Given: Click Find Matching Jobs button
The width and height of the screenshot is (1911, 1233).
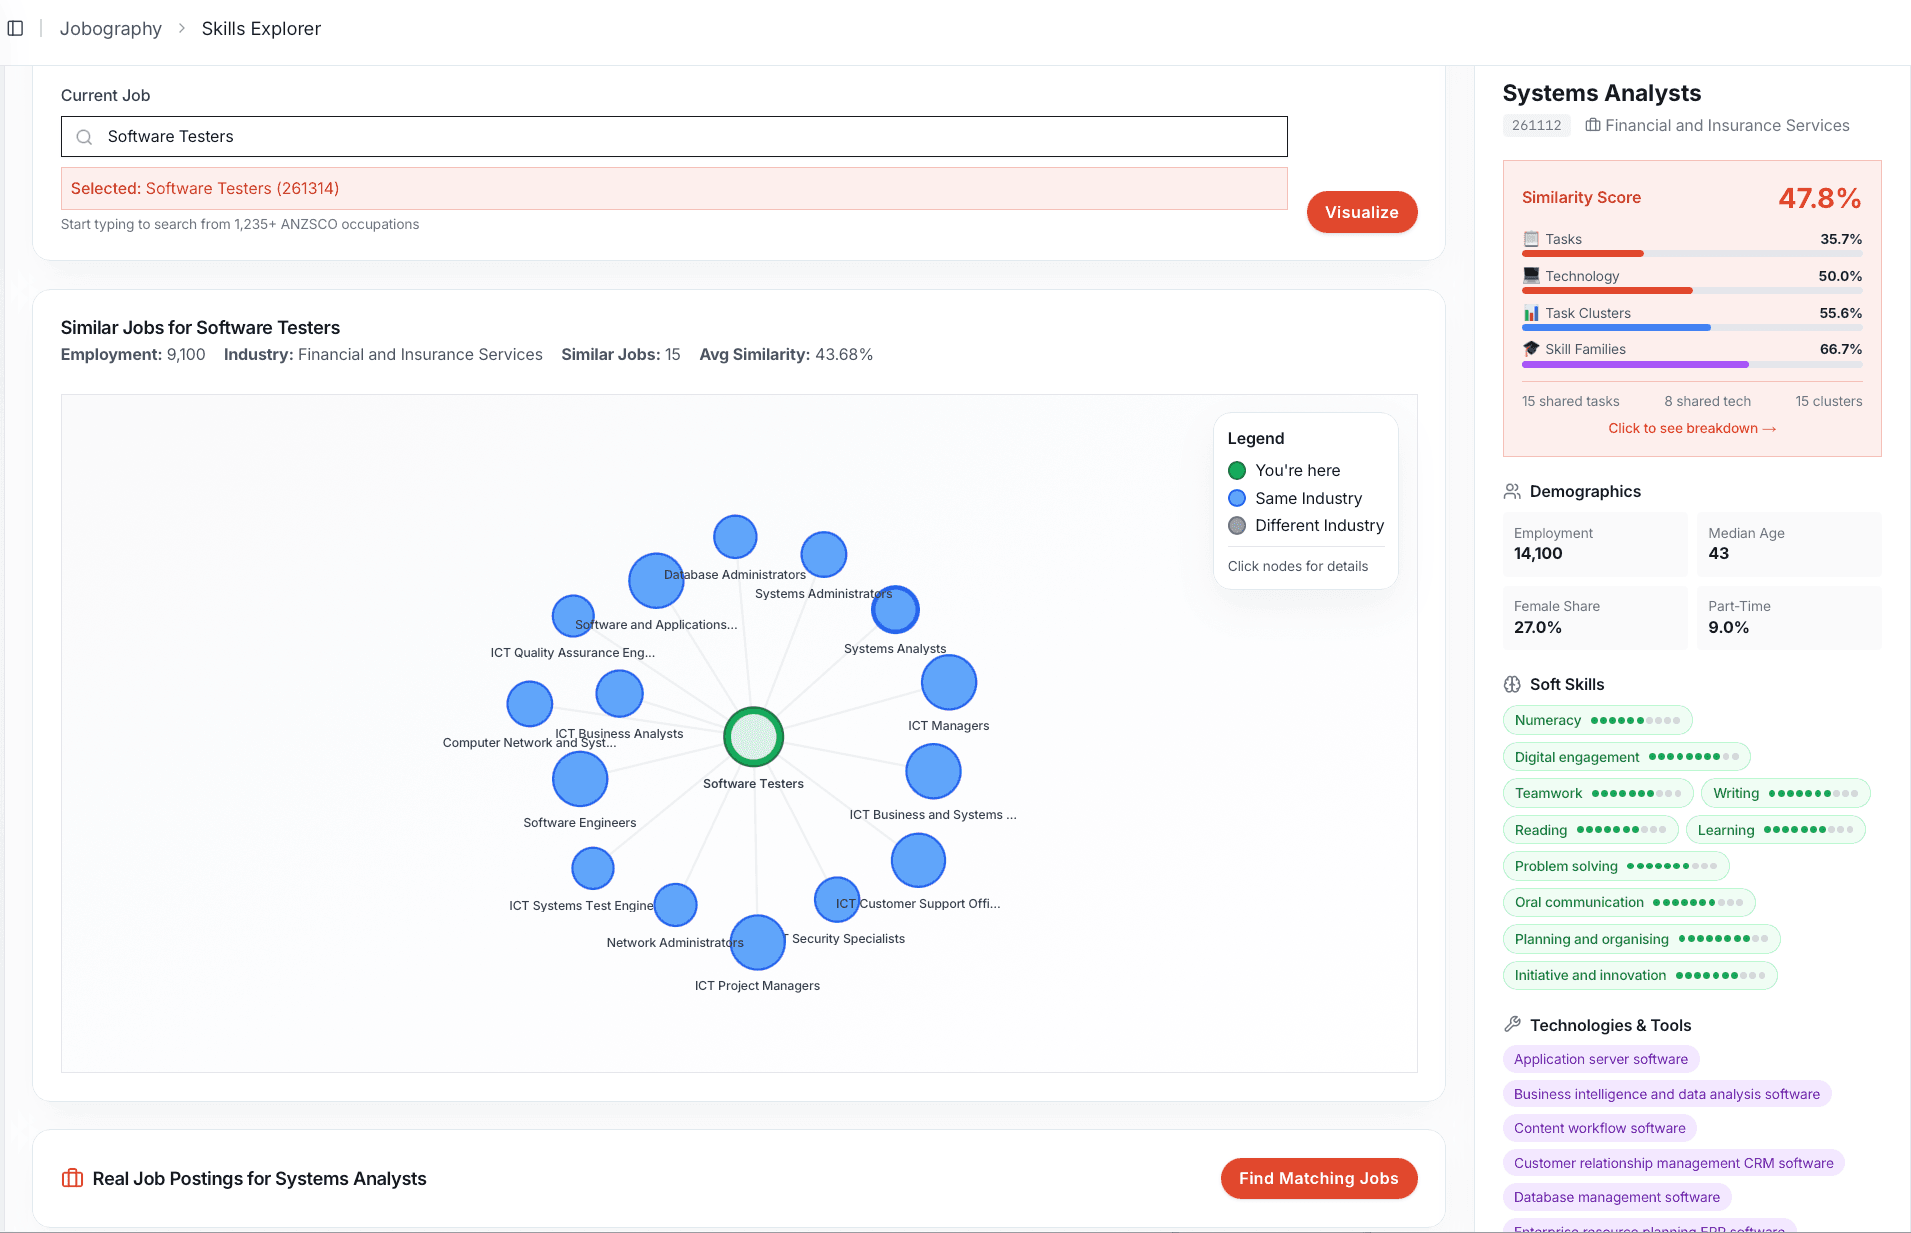Looking at the screenshot, I should [x=1318, y=1178].
